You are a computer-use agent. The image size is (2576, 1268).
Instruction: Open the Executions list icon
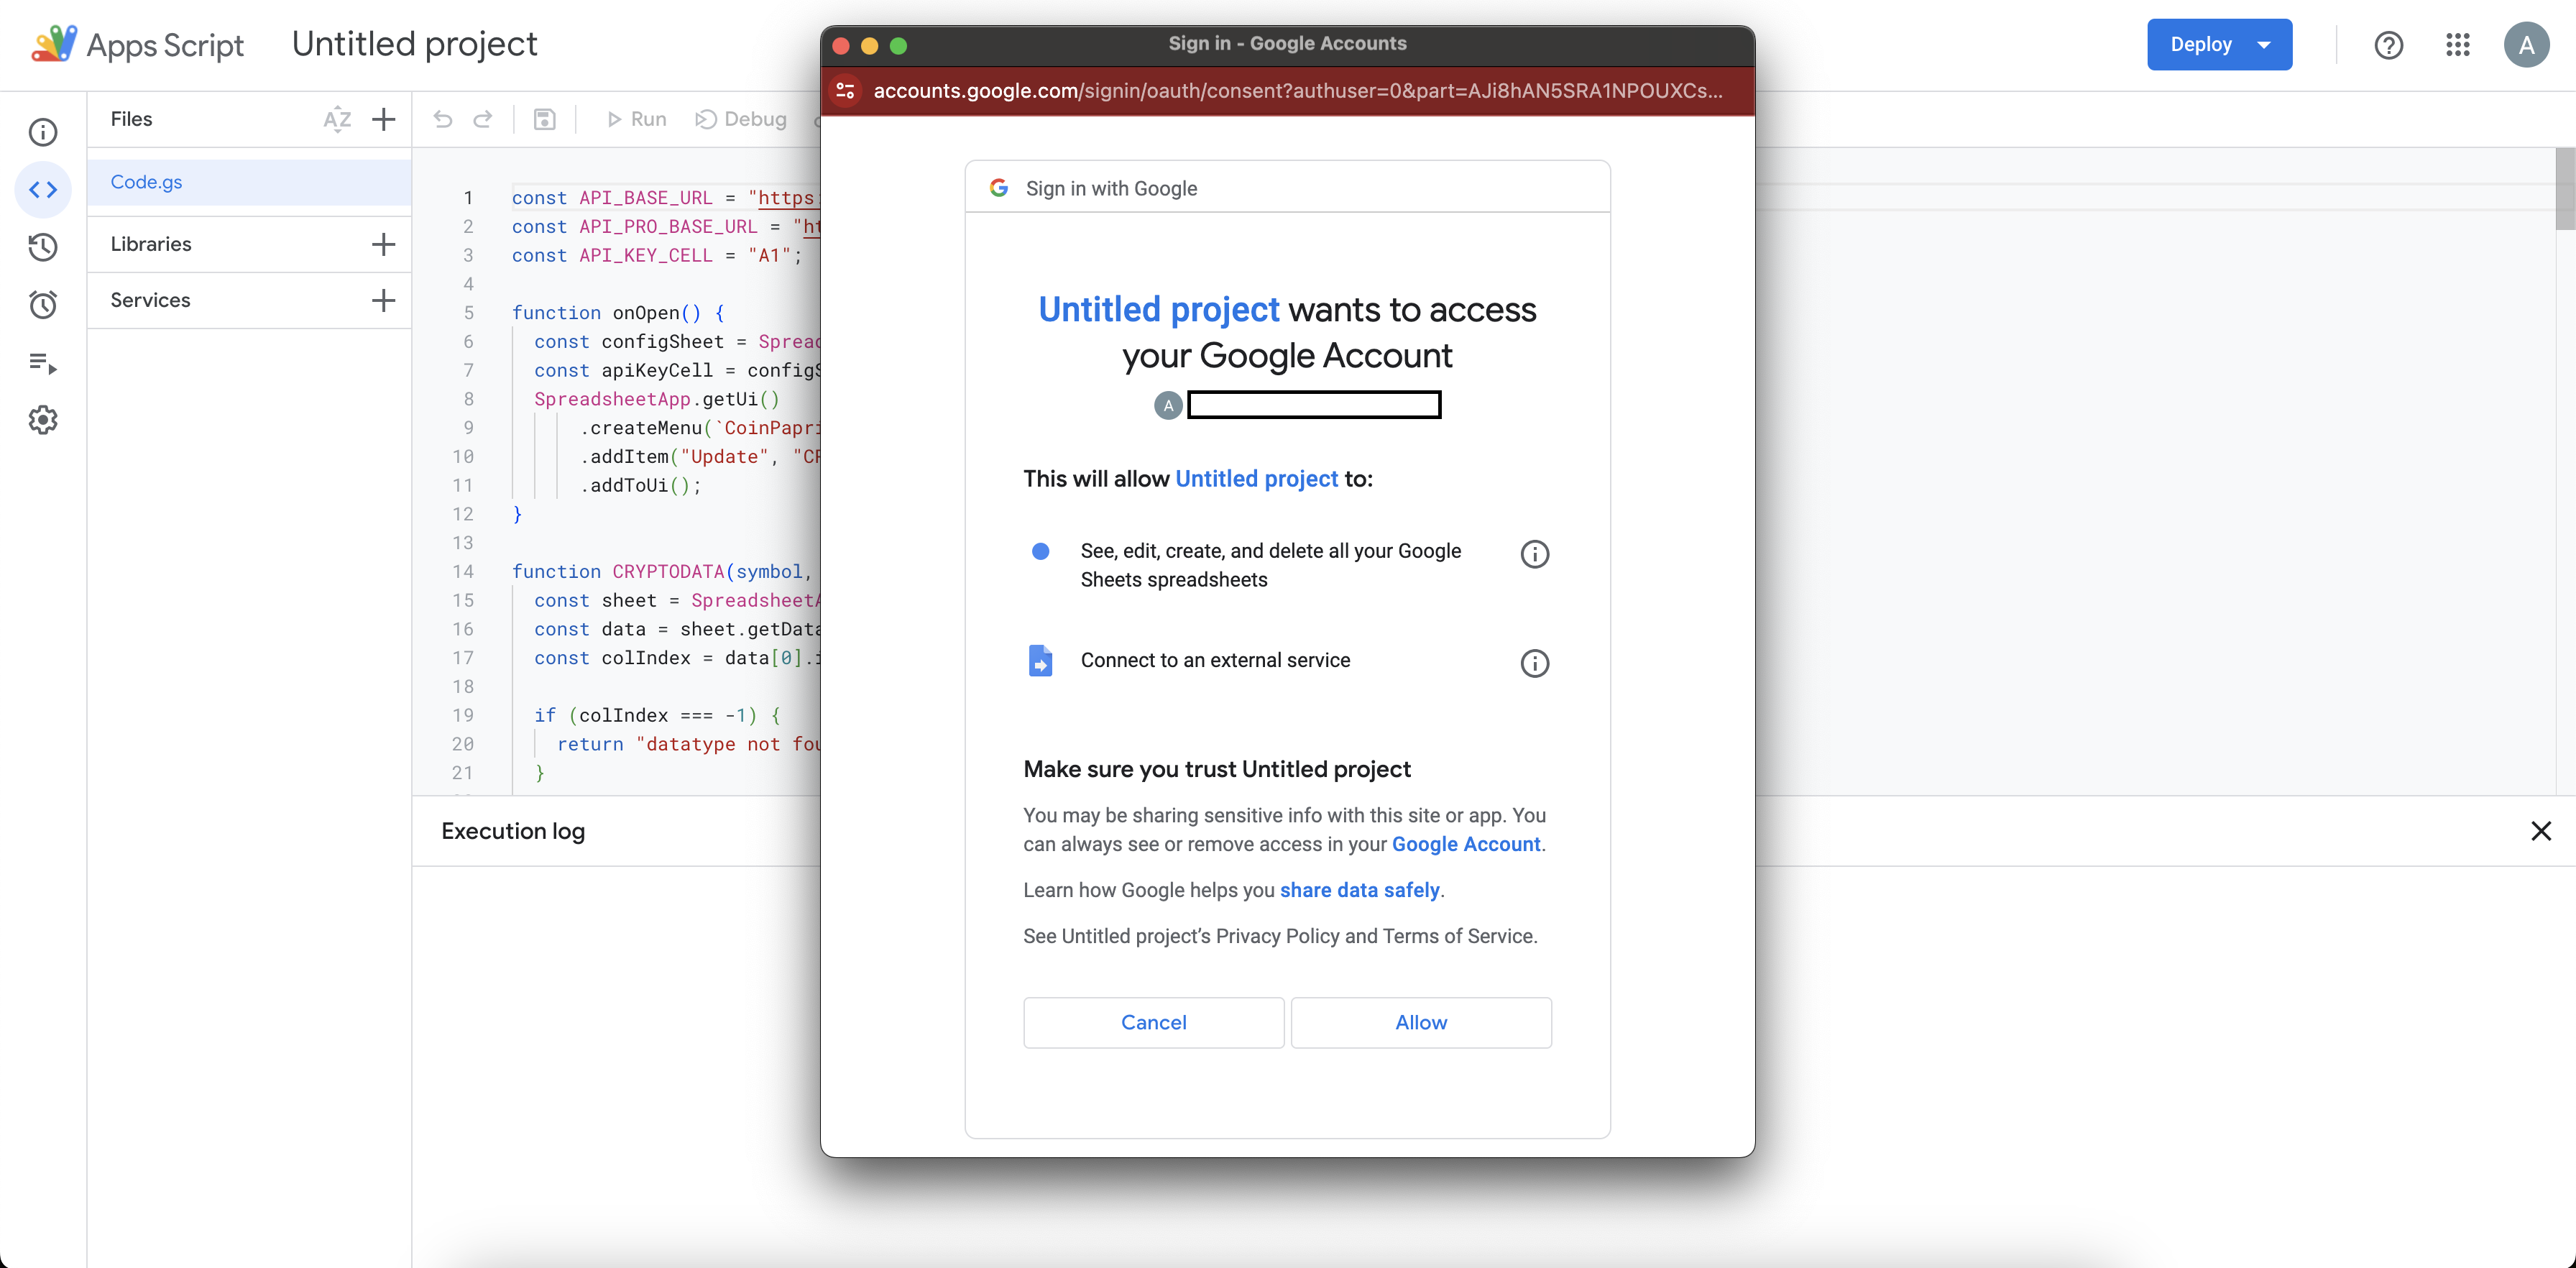point(43,363)
